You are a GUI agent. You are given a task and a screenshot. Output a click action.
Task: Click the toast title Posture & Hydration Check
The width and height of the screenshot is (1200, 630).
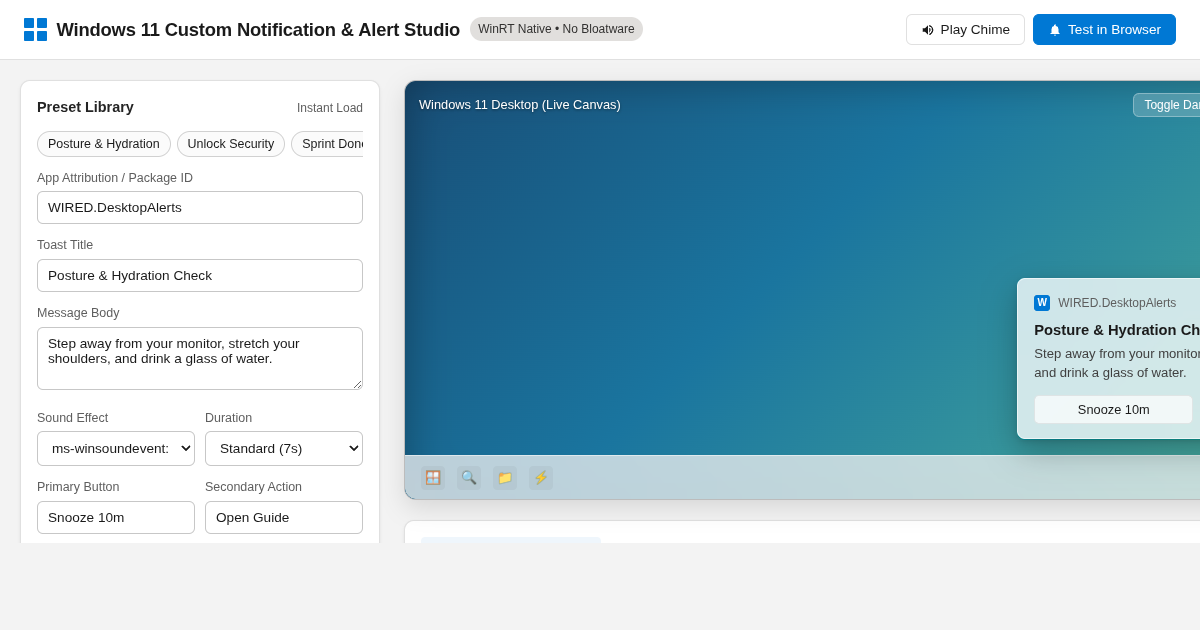pos(1117,329)
